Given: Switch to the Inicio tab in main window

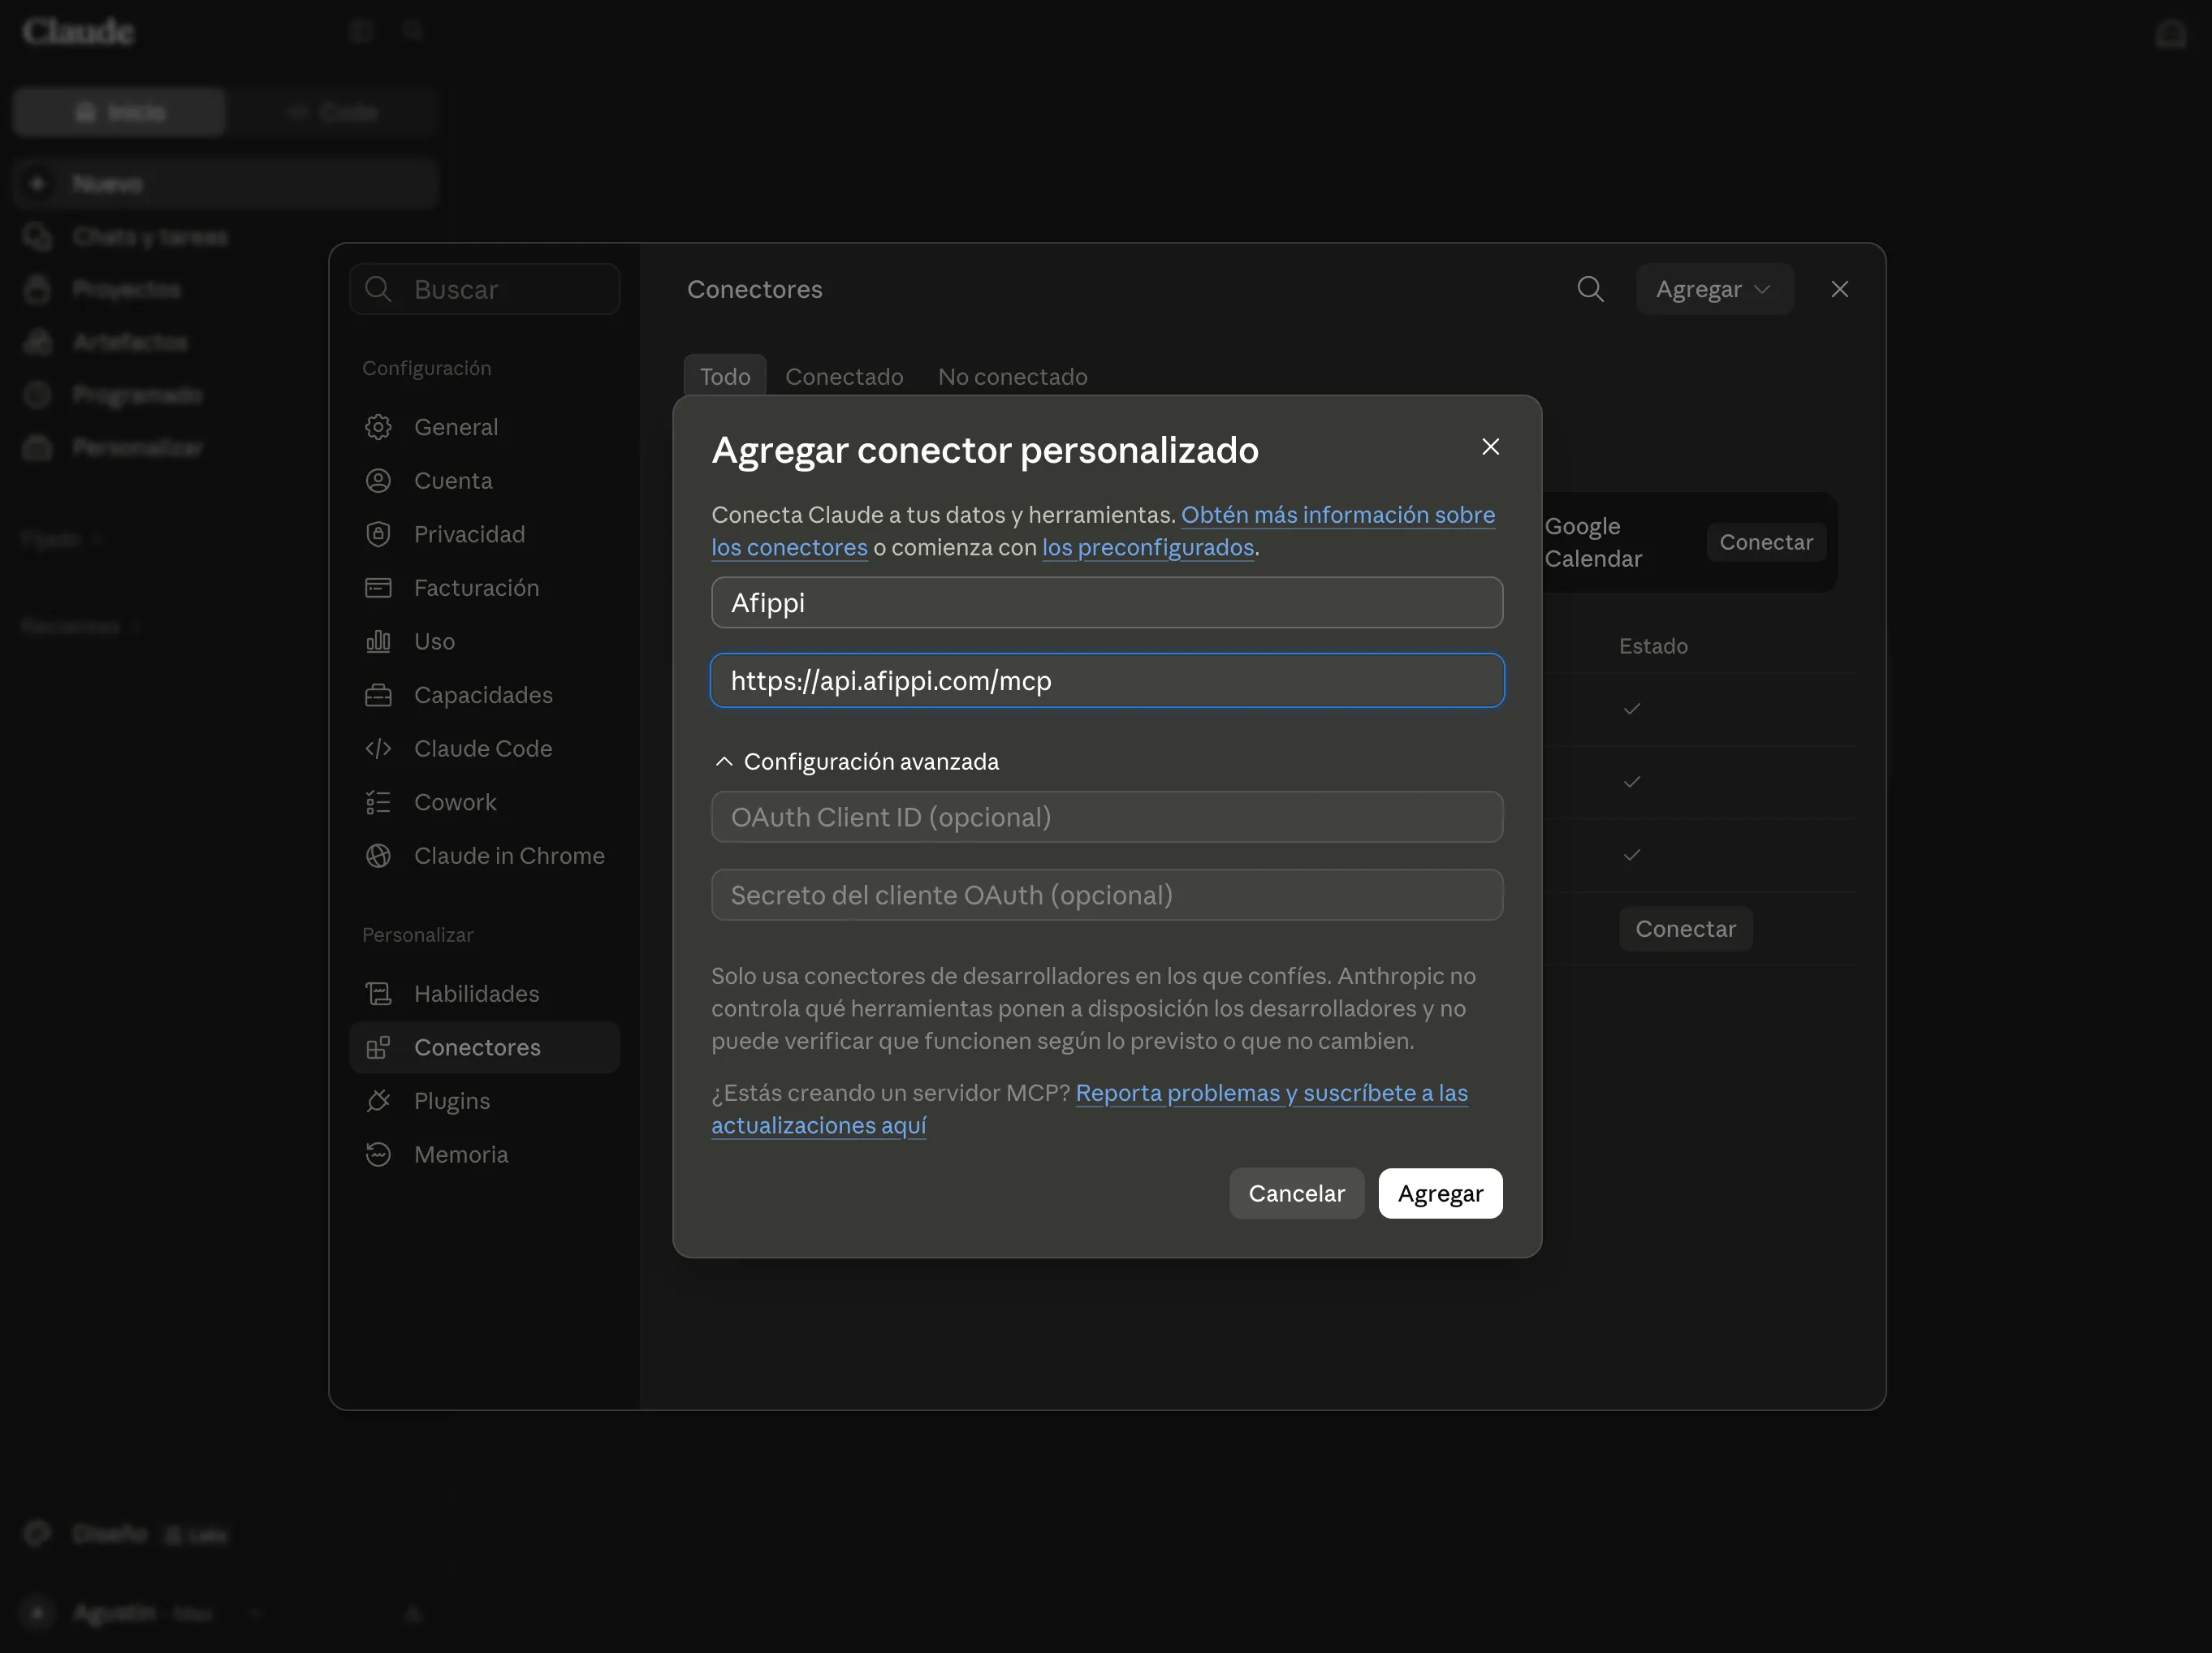Looking at the screenshot, I should click(x=120, y=112).
